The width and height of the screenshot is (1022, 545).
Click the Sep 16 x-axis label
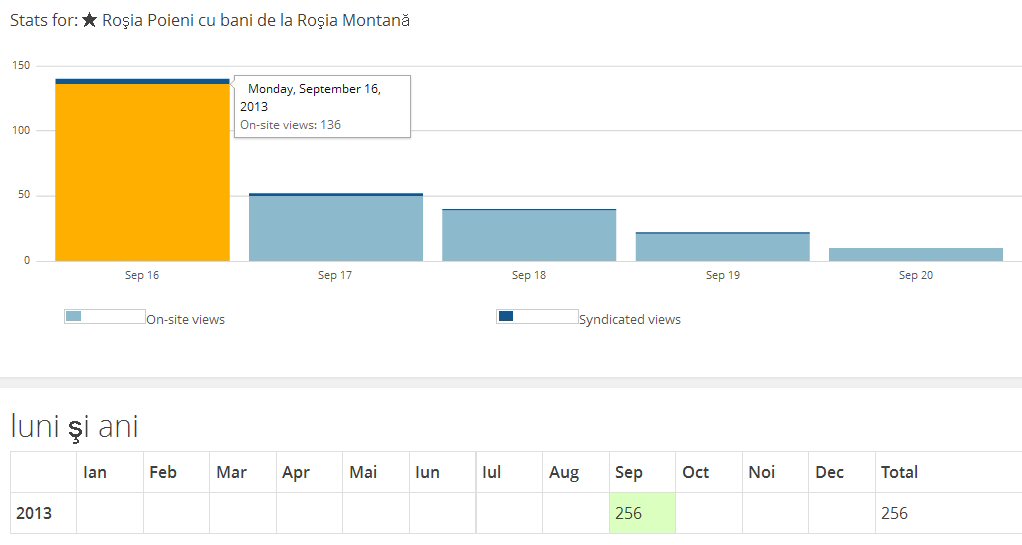coord(142,275)
